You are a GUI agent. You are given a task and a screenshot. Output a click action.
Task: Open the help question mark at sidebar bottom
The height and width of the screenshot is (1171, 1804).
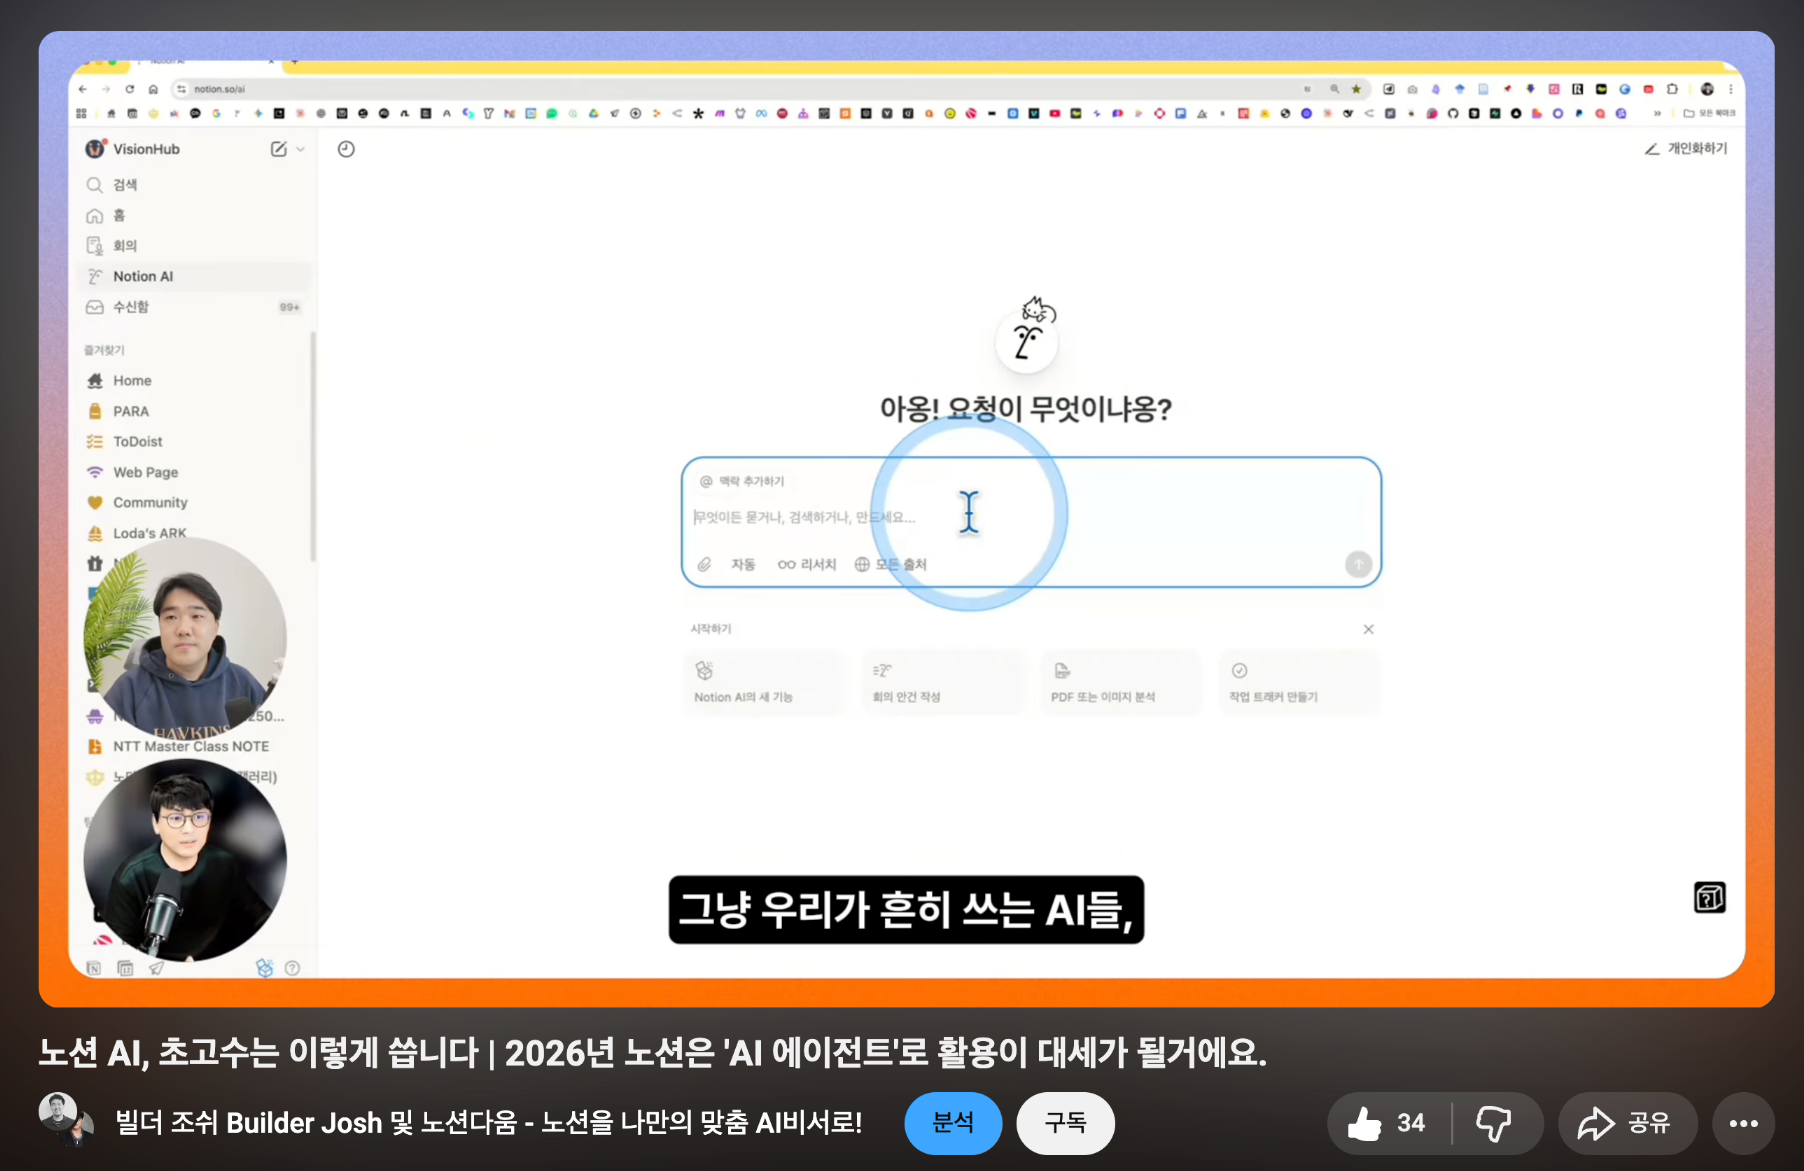292,968
